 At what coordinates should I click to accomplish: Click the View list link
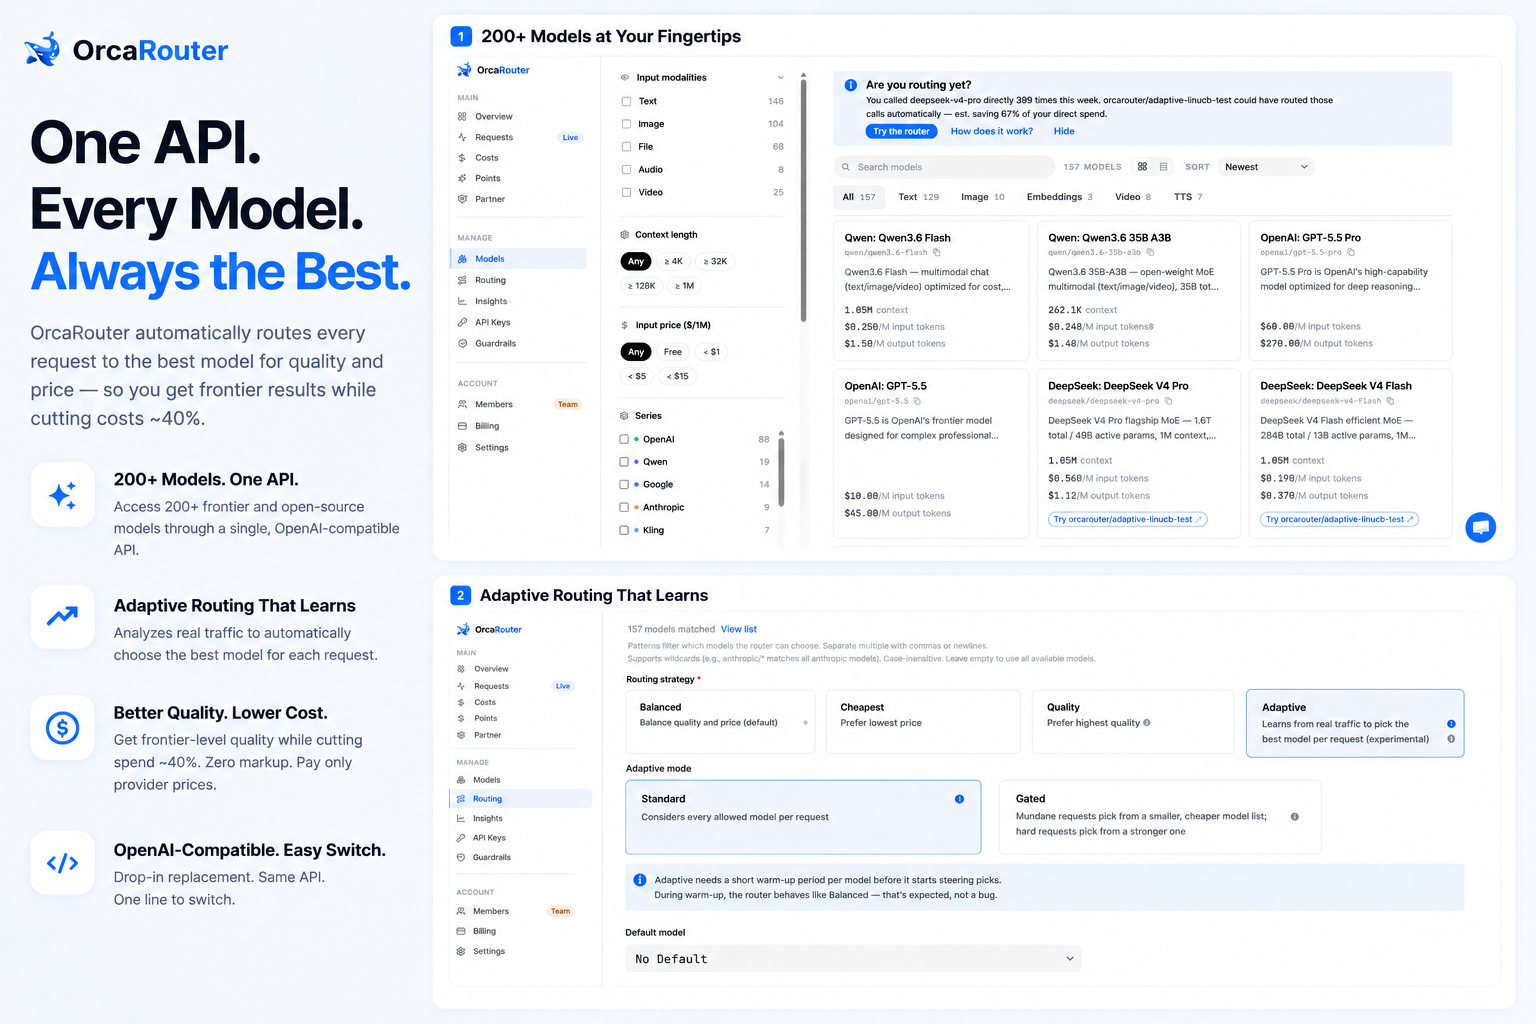click(739, 629)
